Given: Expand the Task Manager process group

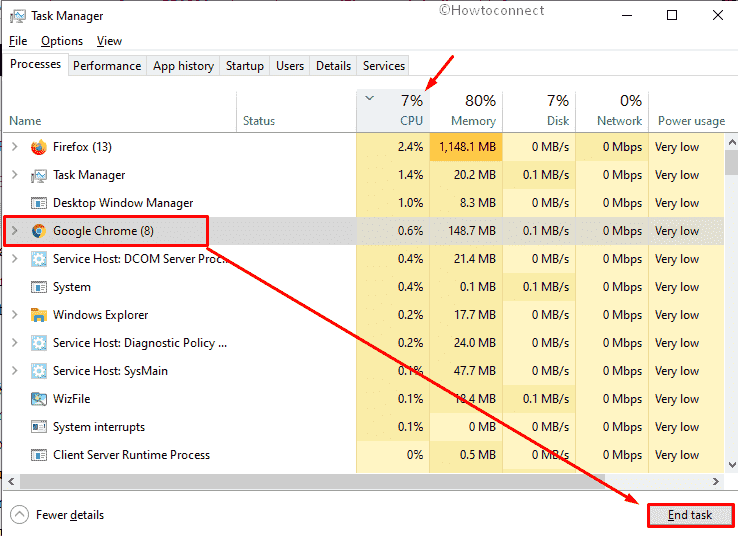Looking at the screenshot, I should (x=15, y=175).
